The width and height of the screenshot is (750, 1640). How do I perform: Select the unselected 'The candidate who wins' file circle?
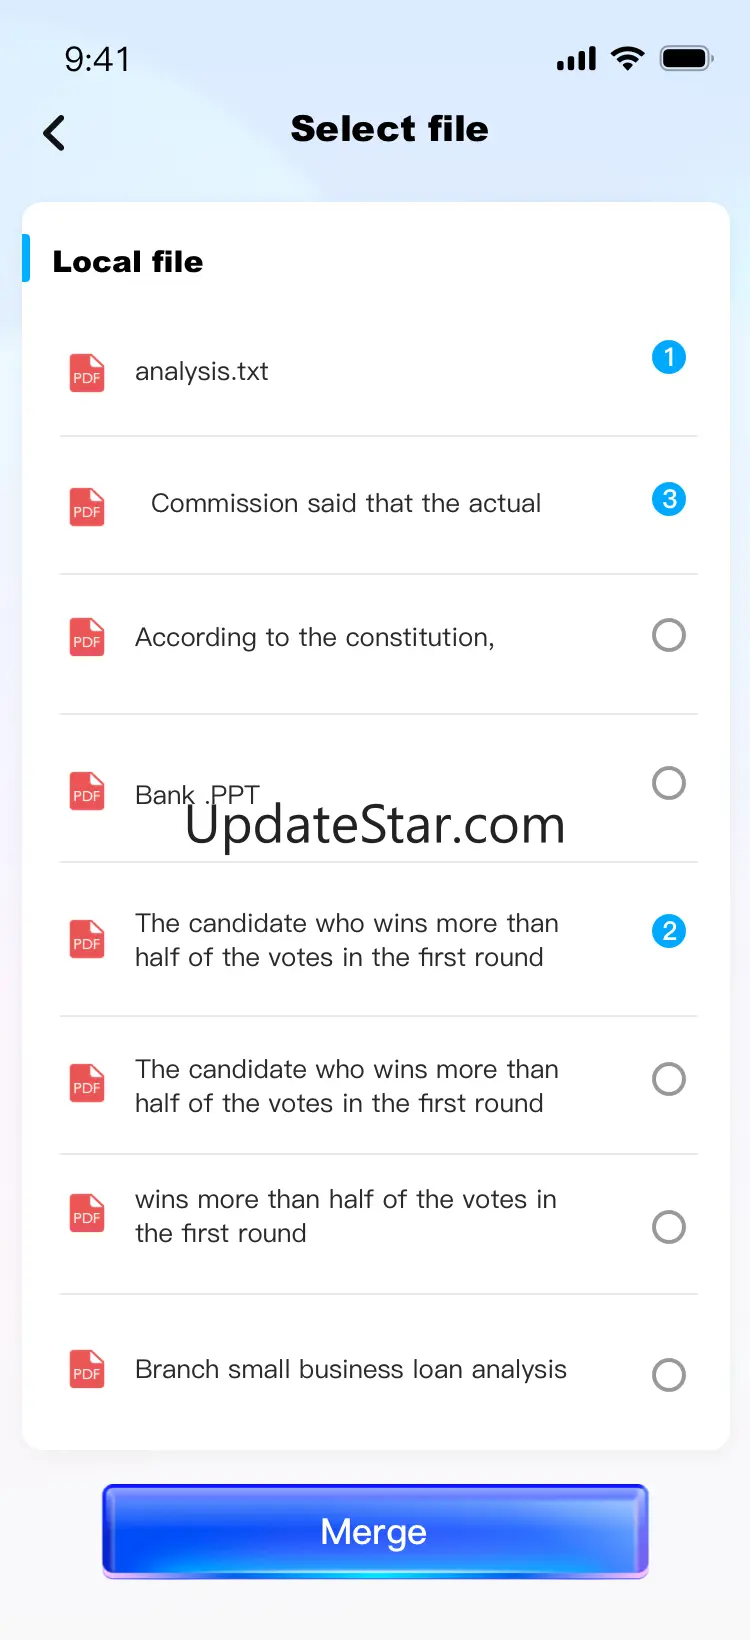(669, 1079)
